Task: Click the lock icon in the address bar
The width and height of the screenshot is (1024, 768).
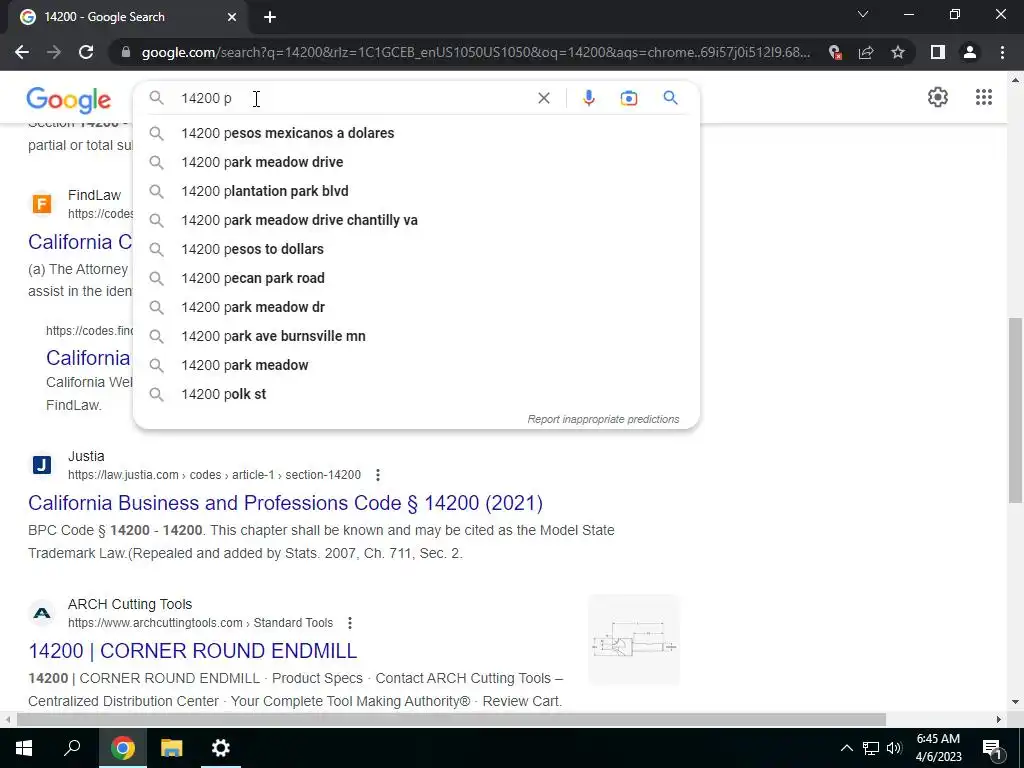Action: coord(126,52)
